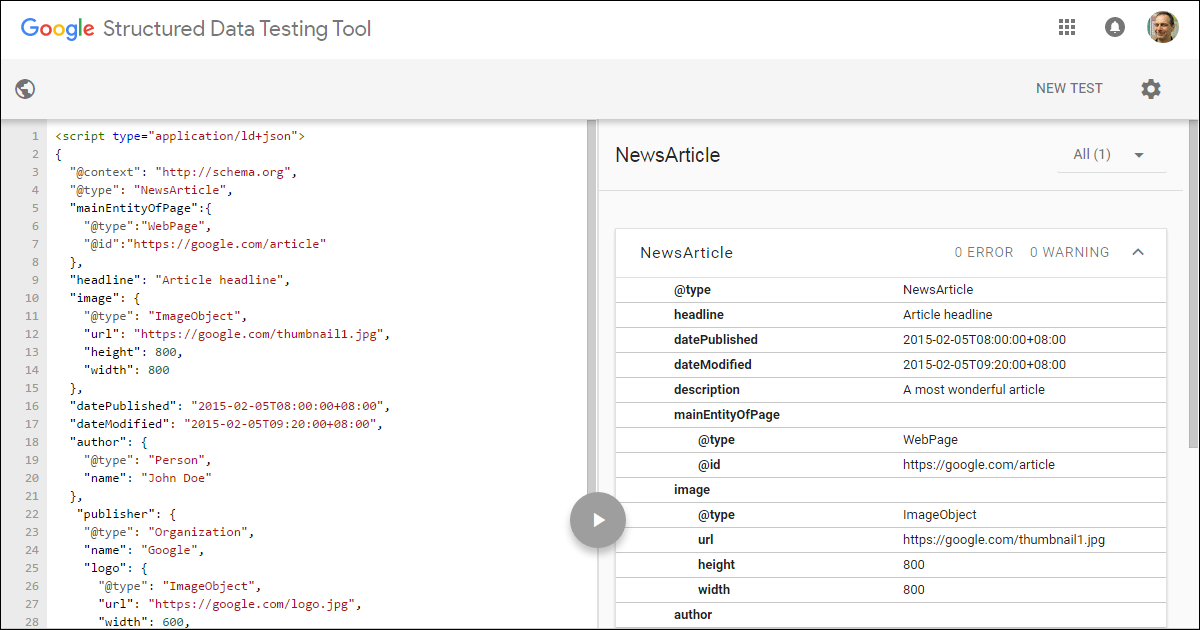The width and height of the screenshot is (1200, 630).
Task: Click code line 1 script tag
Action: [x=180, y=136]
